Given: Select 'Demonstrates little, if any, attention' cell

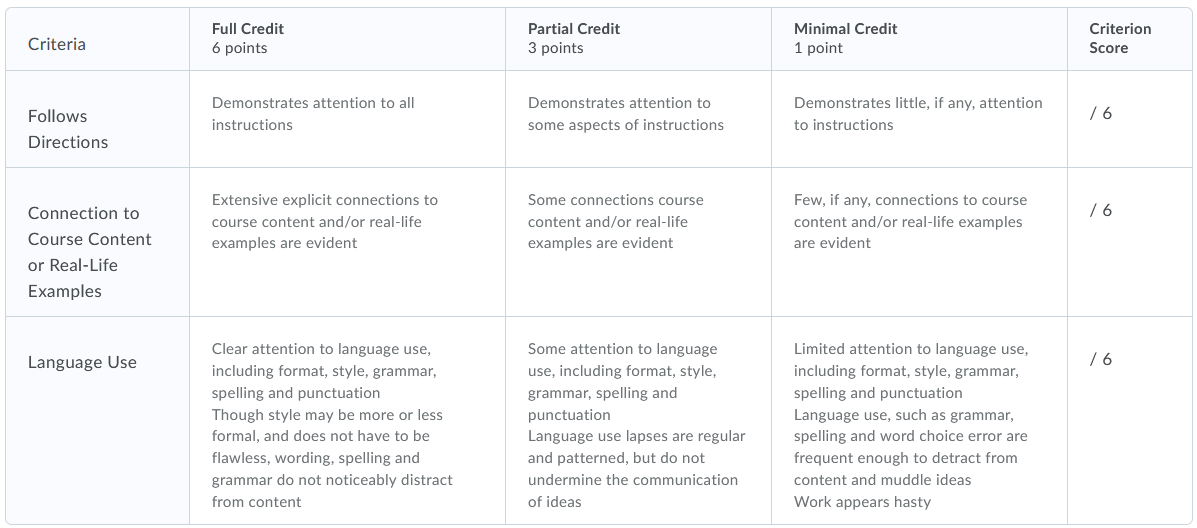Looking at the screenshot, I should [917, 114].
